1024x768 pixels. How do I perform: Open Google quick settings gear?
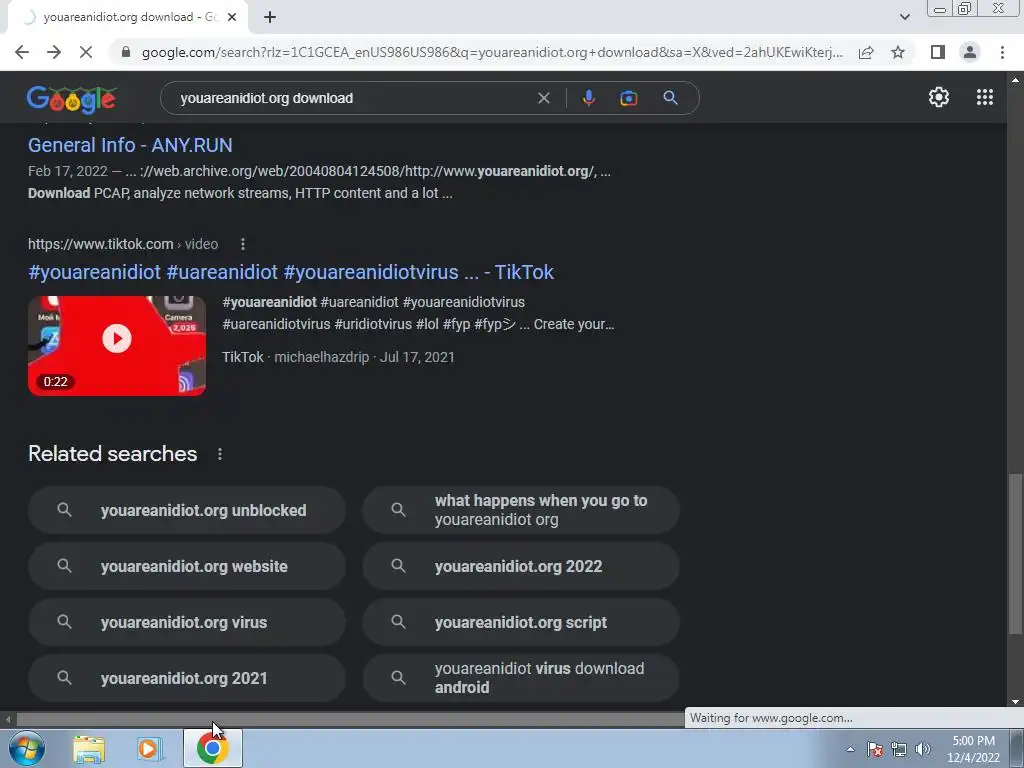coord(938,97)
